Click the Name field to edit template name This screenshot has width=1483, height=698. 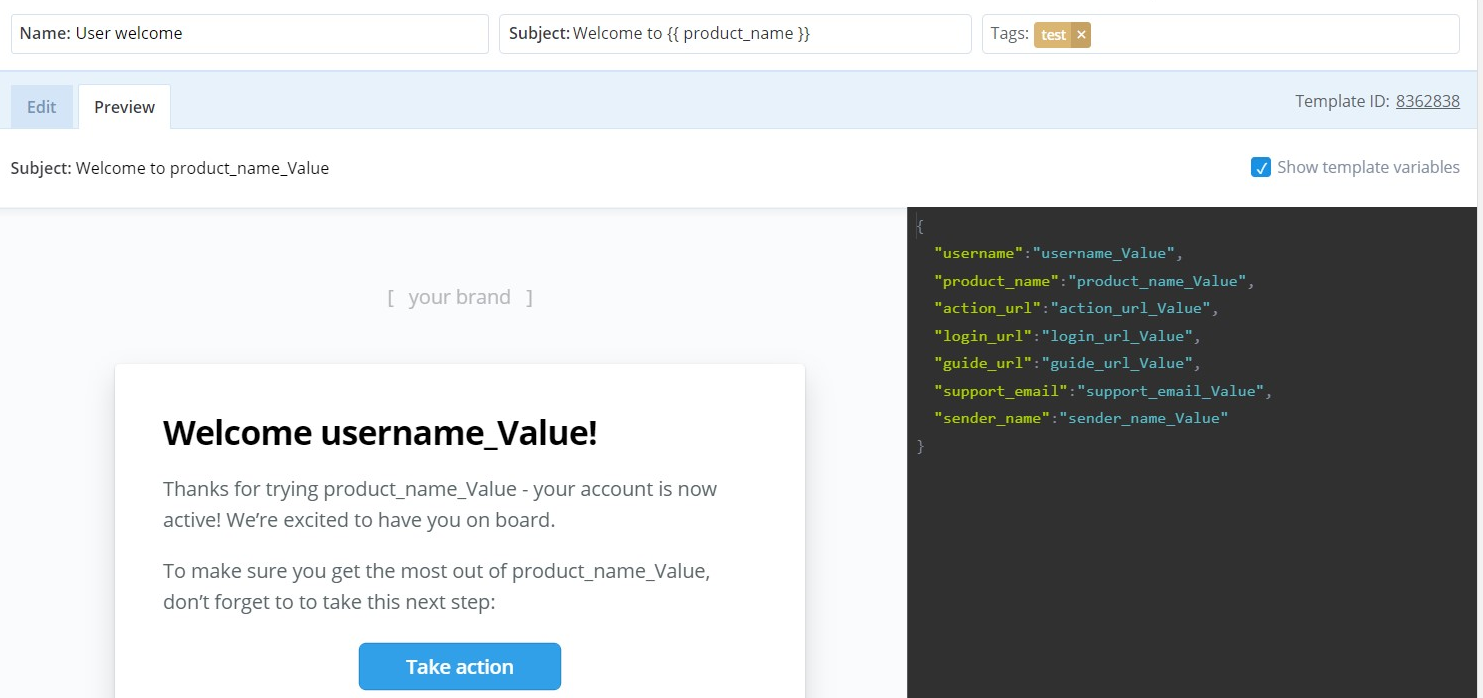coord(250,33)
